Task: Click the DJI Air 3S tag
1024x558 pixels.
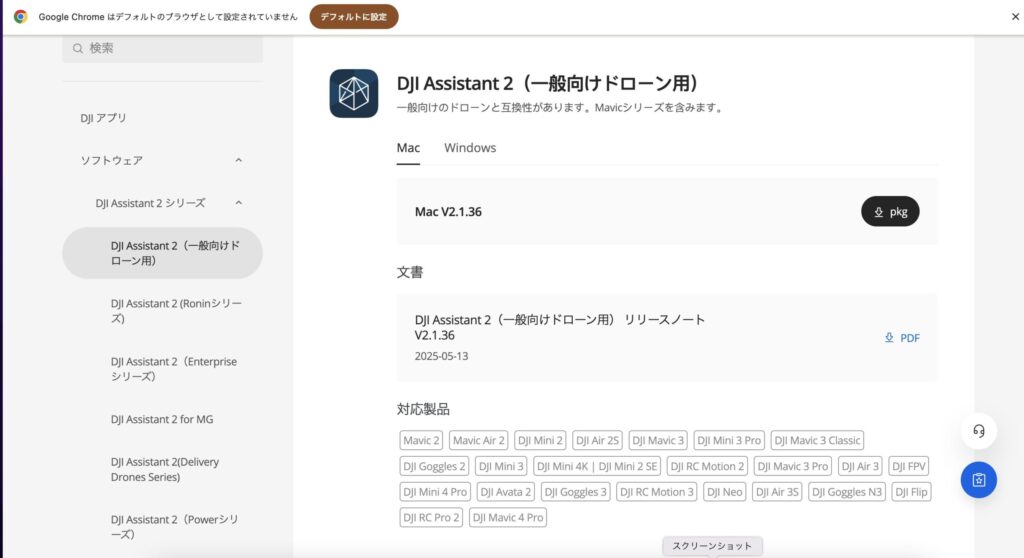Action: coord(776,491)
